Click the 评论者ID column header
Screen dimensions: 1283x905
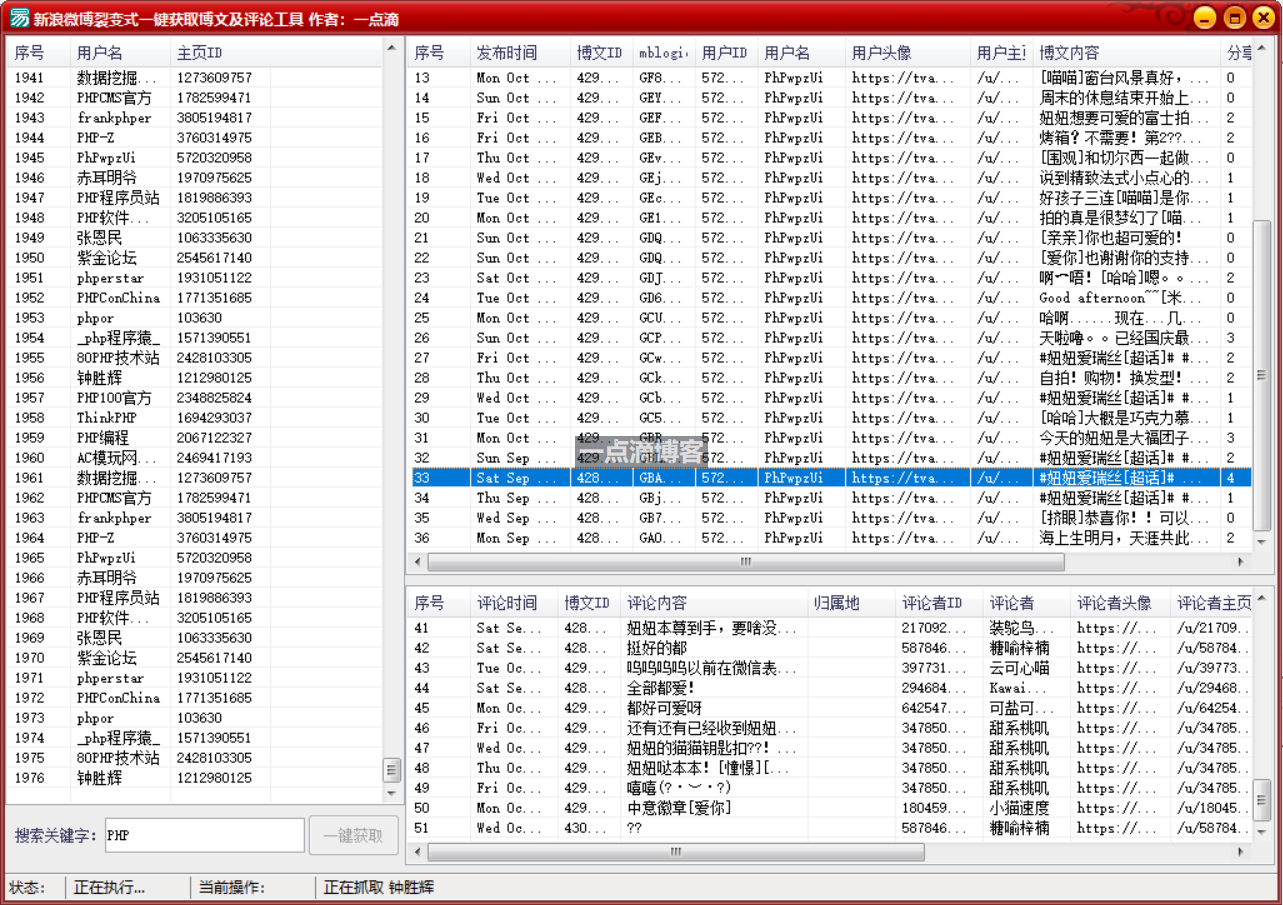point(939,603)
